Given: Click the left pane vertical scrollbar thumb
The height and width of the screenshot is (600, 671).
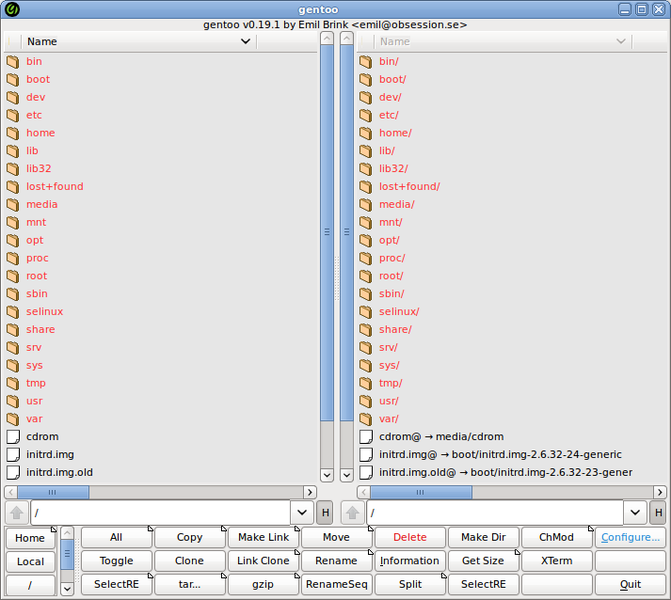Looking at the screenshot, I should click(327, 232).
